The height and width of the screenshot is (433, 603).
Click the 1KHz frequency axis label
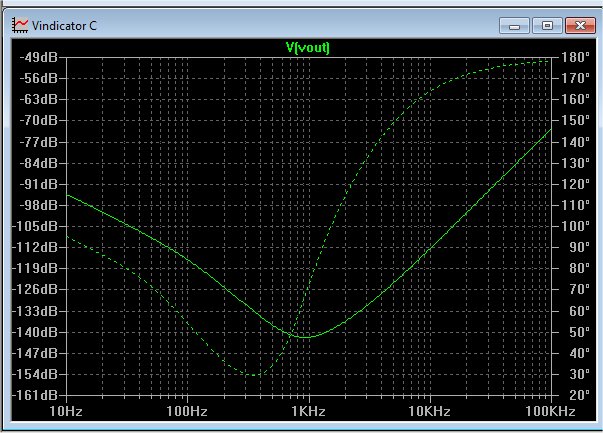coord(308,411)
